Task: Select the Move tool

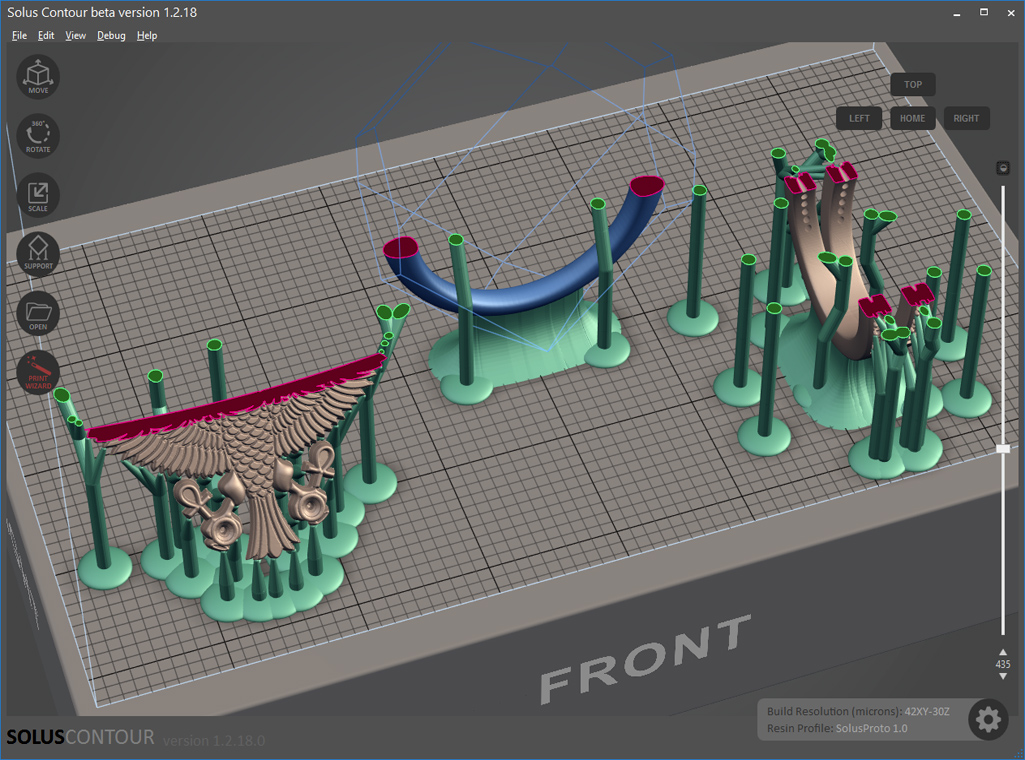Action: [38, 77]
